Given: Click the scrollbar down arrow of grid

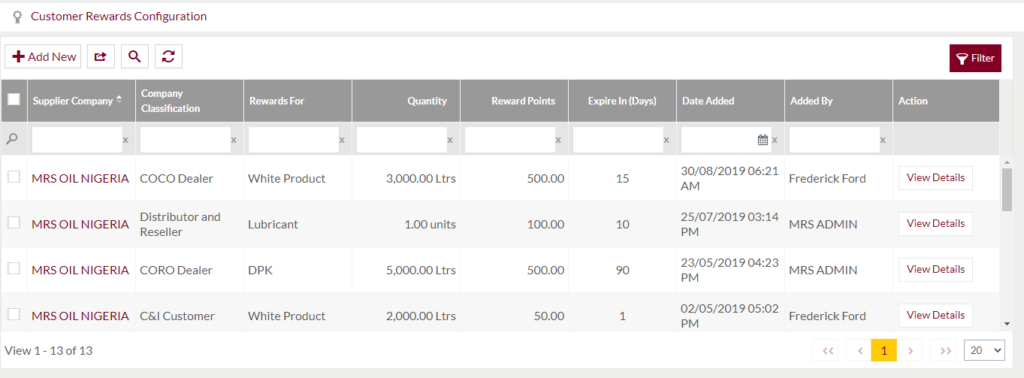Looking at the screenshot, I should (1007, 323).
